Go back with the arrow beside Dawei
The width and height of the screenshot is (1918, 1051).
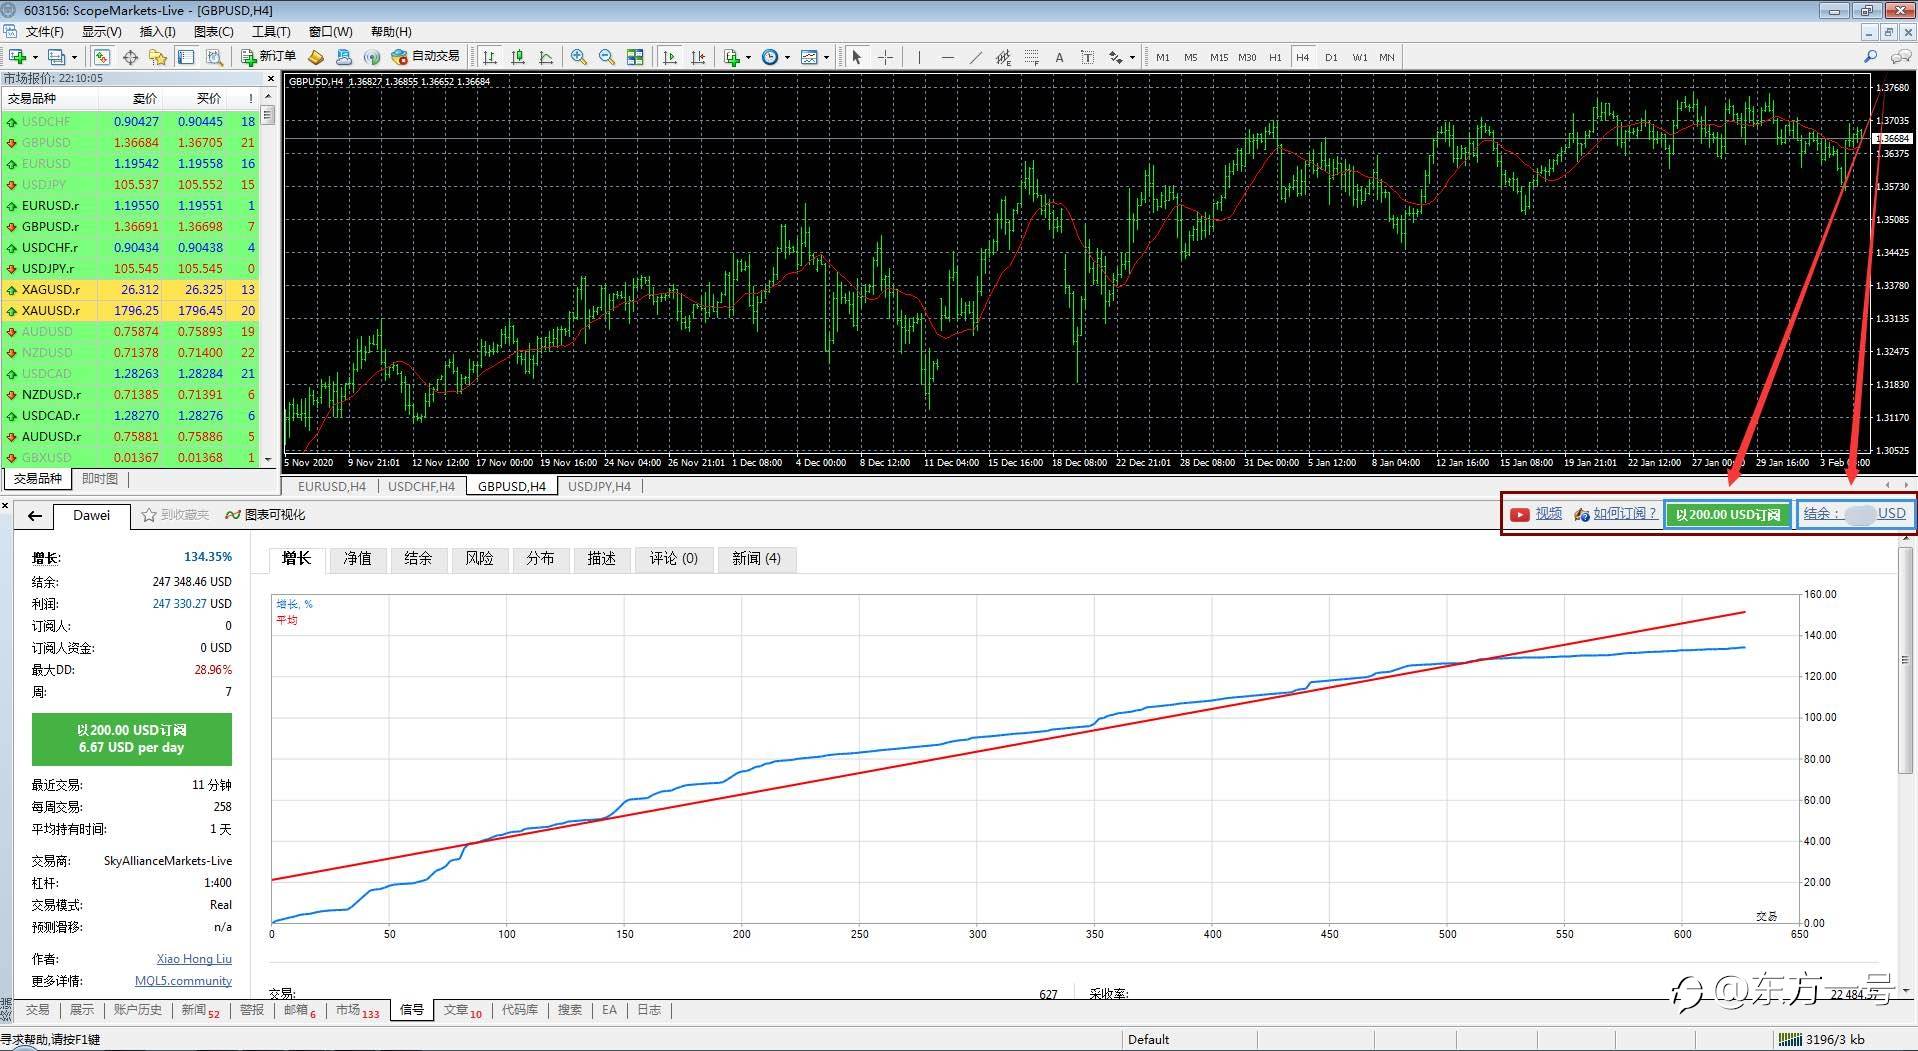35,515
